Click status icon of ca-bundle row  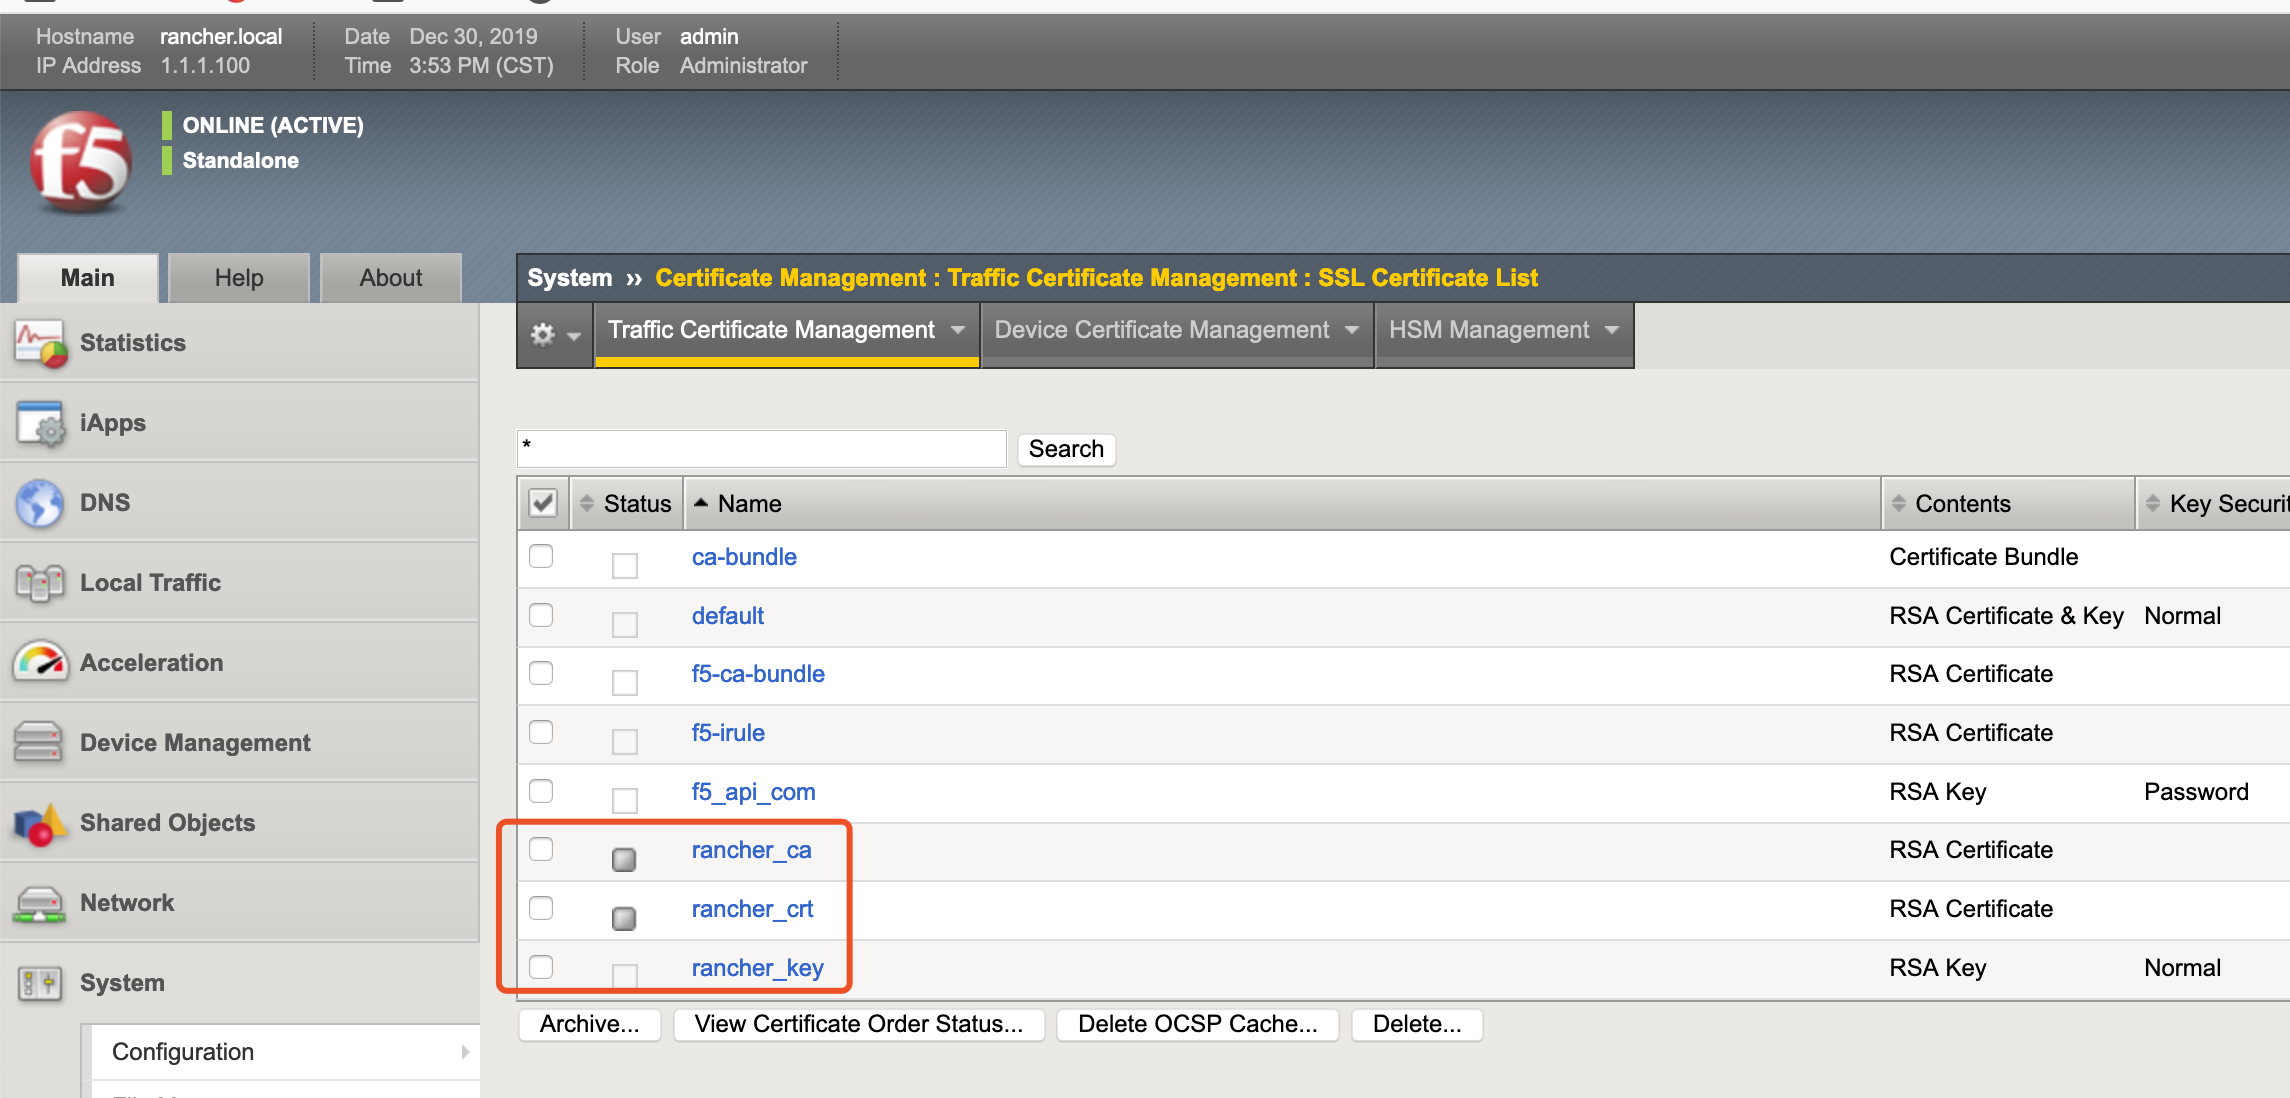click(x=625, y=566)
